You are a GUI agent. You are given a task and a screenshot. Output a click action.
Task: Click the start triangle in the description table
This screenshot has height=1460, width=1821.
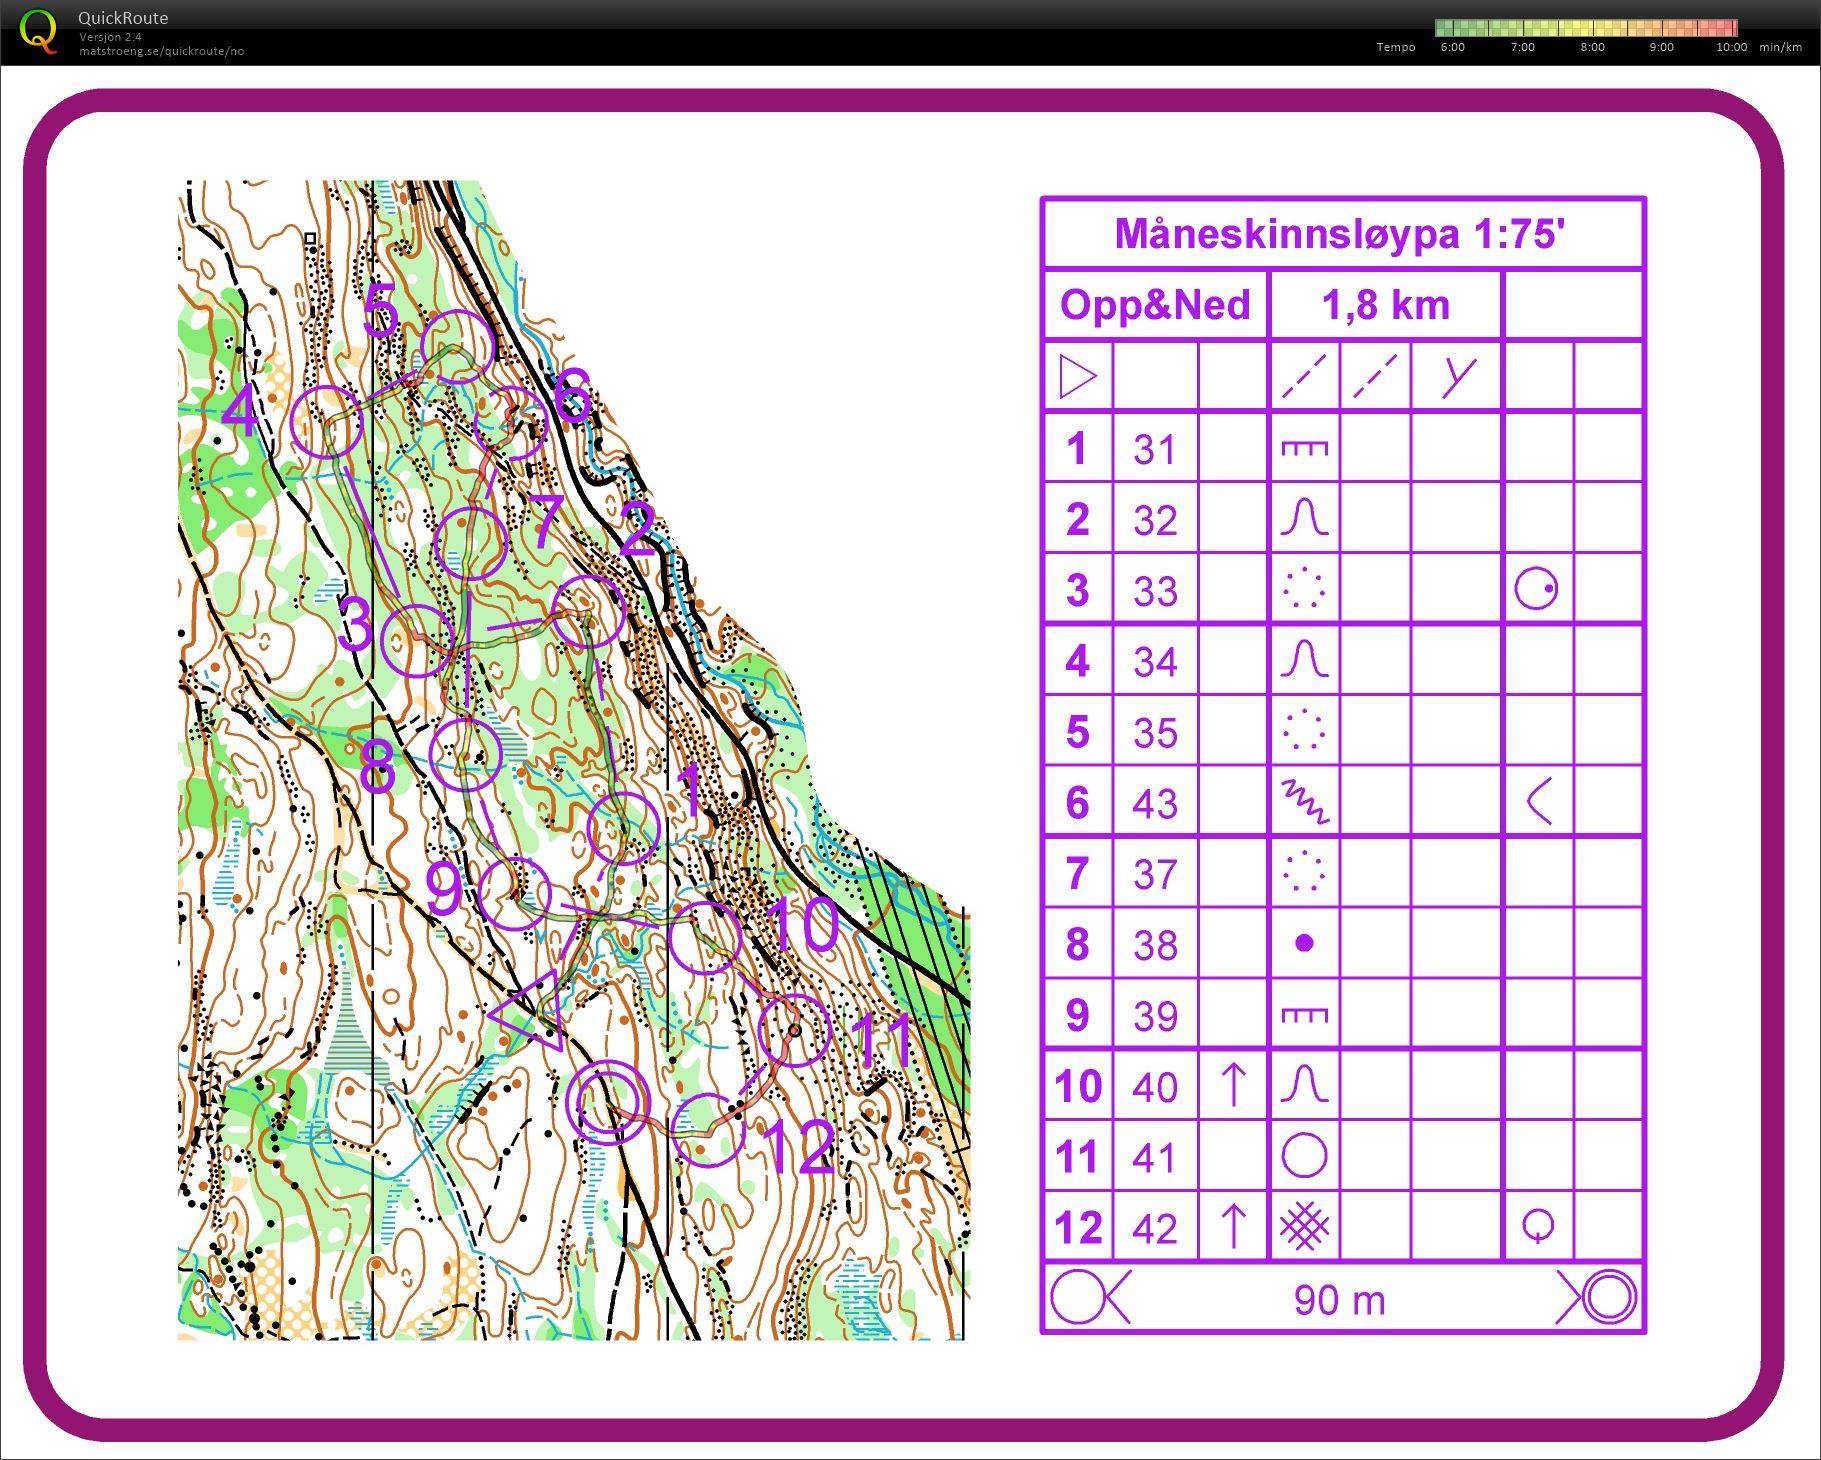pyautogui.click(x=1077, y=377)
